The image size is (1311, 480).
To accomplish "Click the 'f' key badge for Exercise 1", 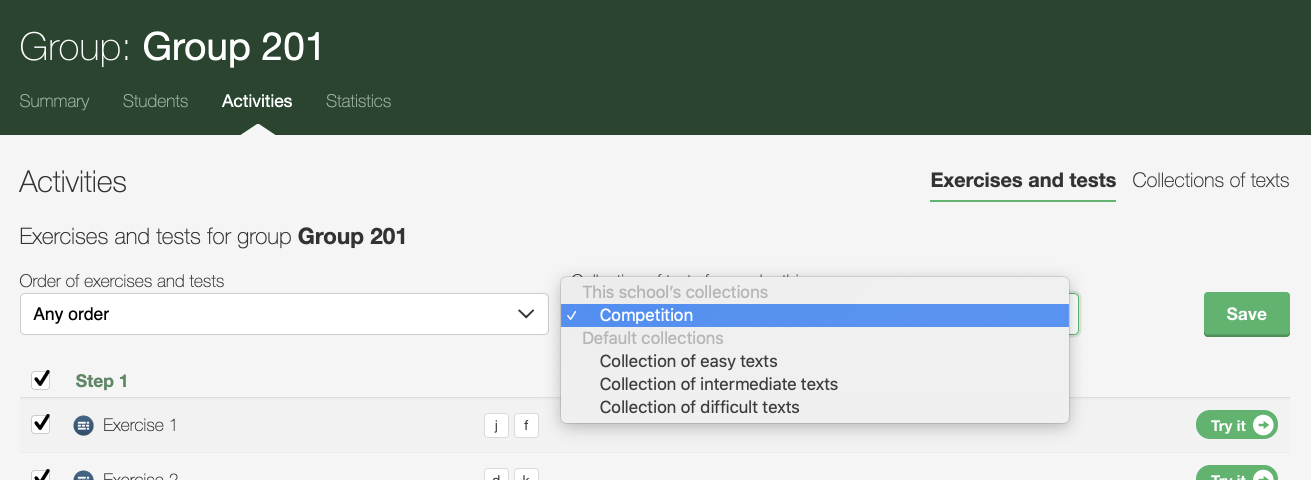I will 526,426.
